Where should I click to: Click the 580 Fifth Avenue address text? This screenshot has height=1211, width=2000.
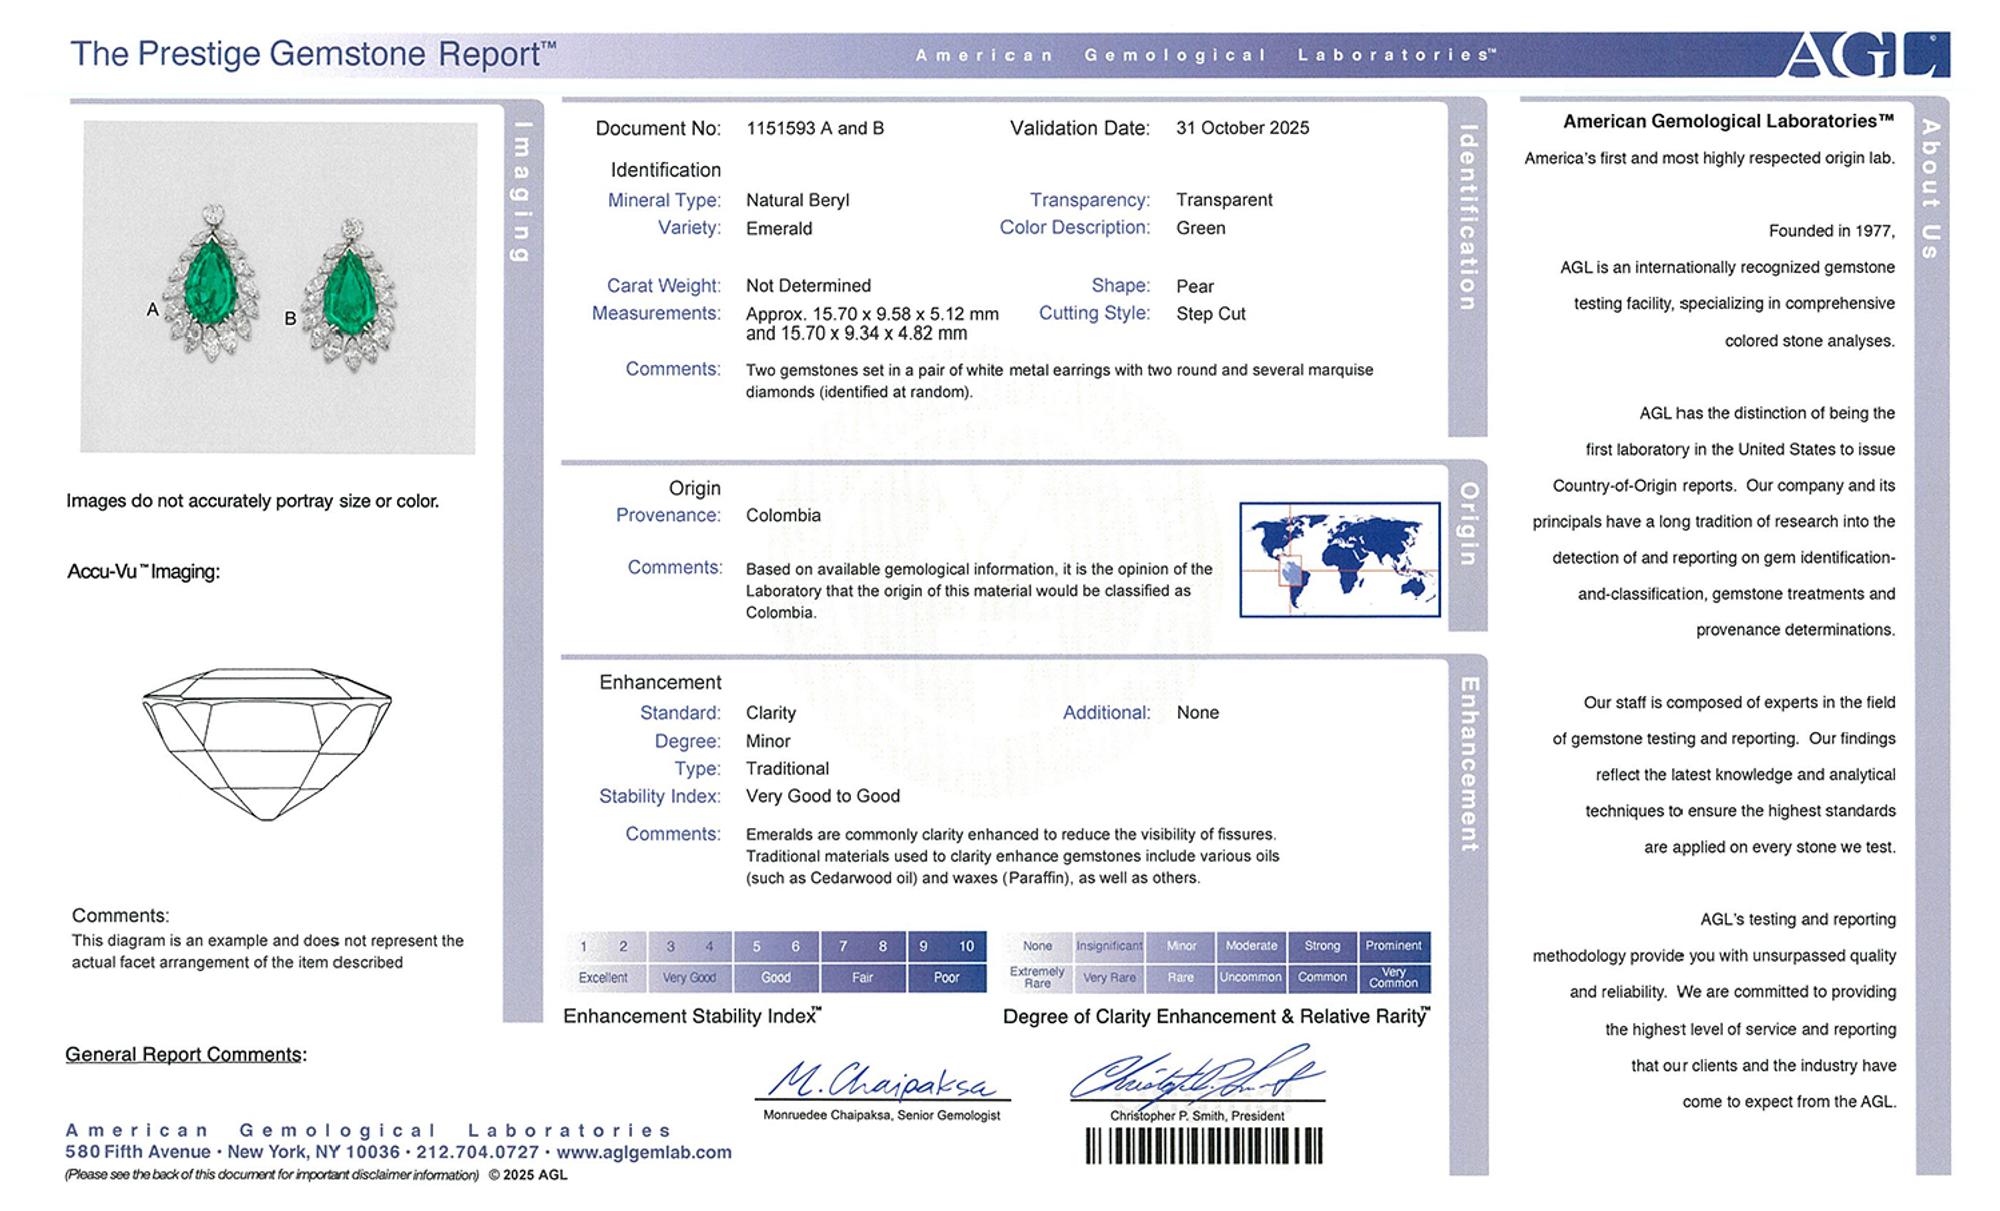[138, 1152]
